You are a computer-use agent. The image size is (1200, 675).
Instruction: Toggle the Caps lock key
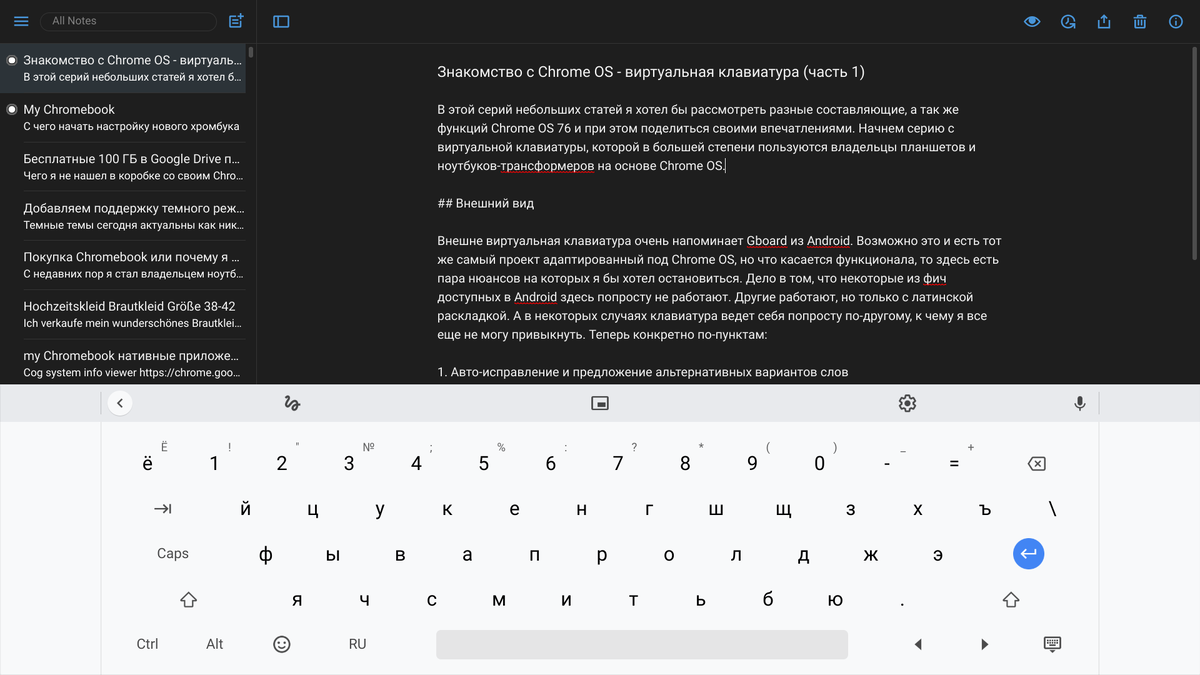point(173,553)
